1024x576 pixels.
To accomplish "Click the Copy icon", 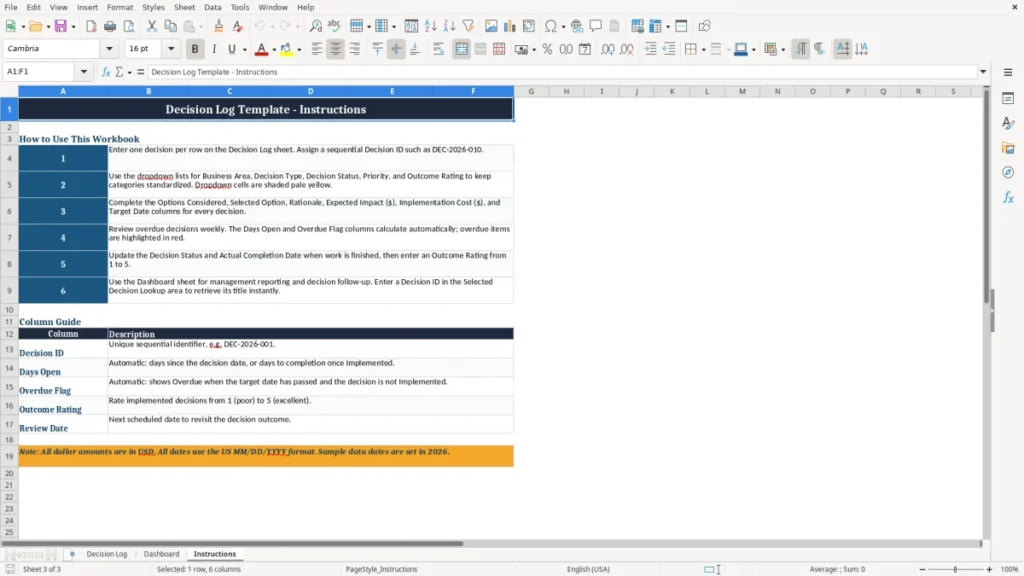I will pos(170,26).
